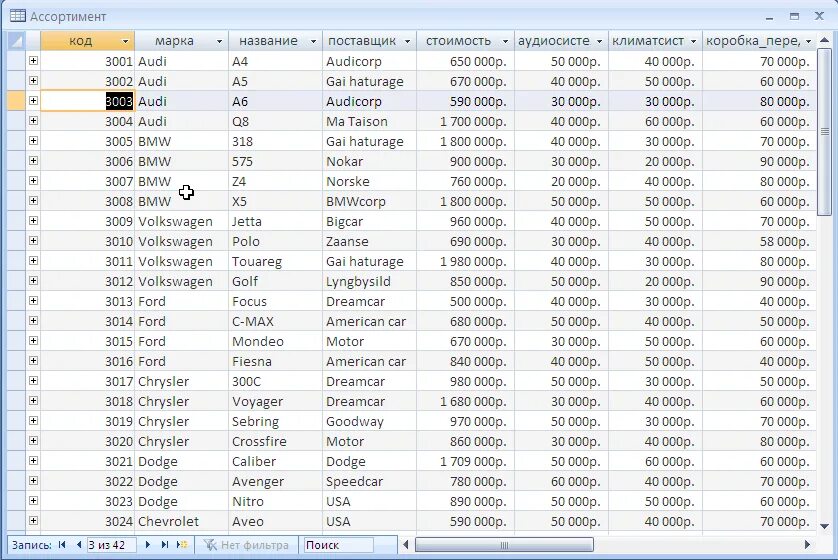Expand subdatasheet for record 3015
Image resolution: width=838 pixels, height=560 pixels.
pyautogui.click(x=33, y=341)
